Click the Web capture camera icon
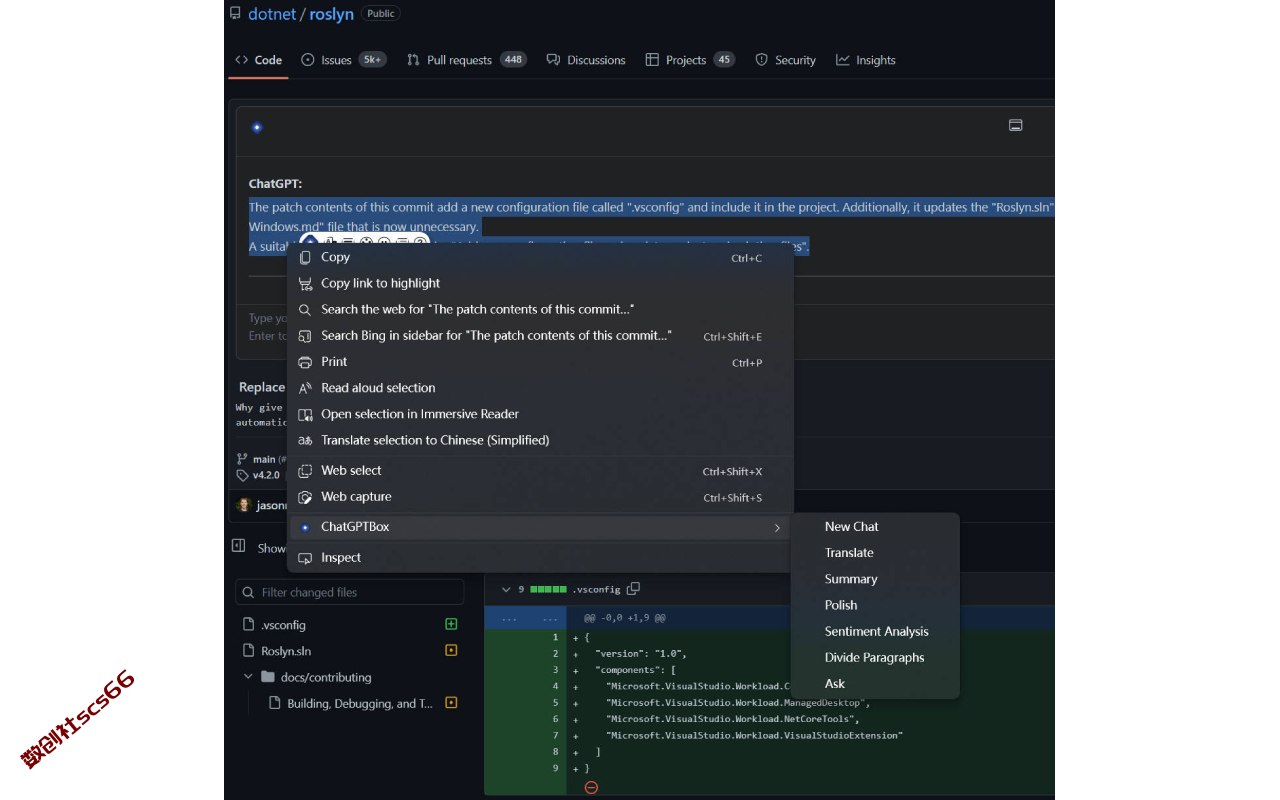The height and width of the screenshot is (800, 1280). [x=305, y=497]
